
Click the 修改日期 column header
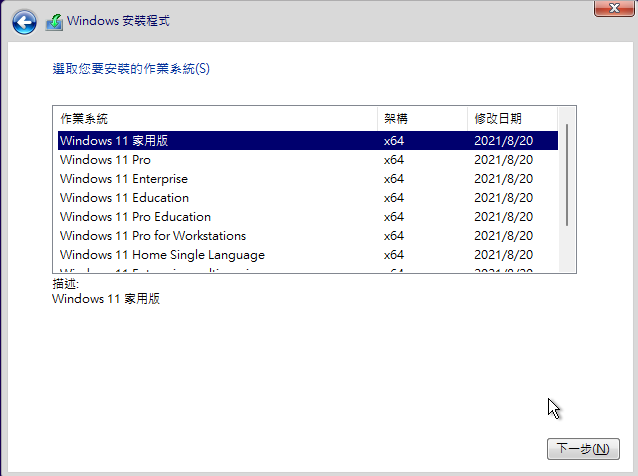coord(512,119)
